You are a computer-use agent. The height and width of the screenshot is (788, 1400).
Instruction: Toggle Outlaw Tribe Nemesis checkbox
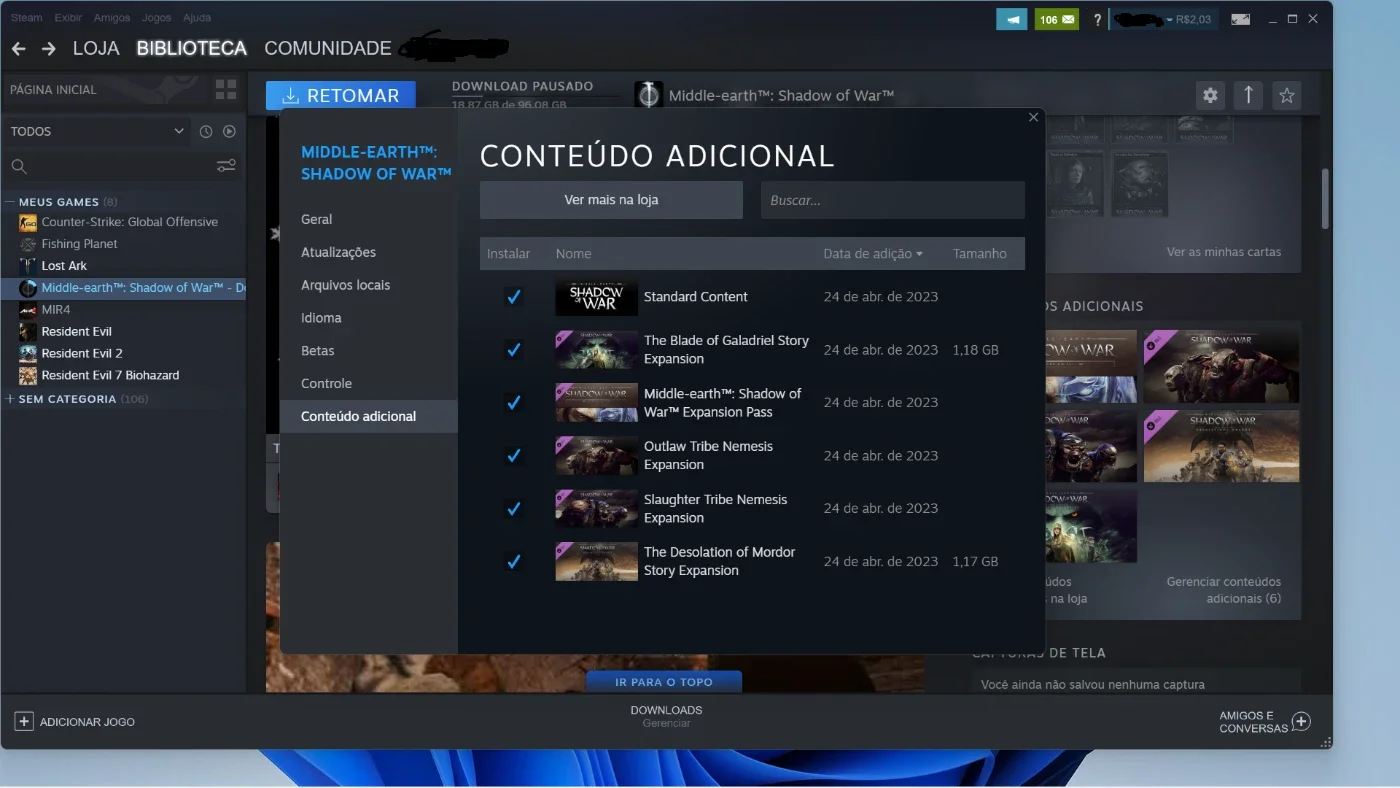point(514,456)
